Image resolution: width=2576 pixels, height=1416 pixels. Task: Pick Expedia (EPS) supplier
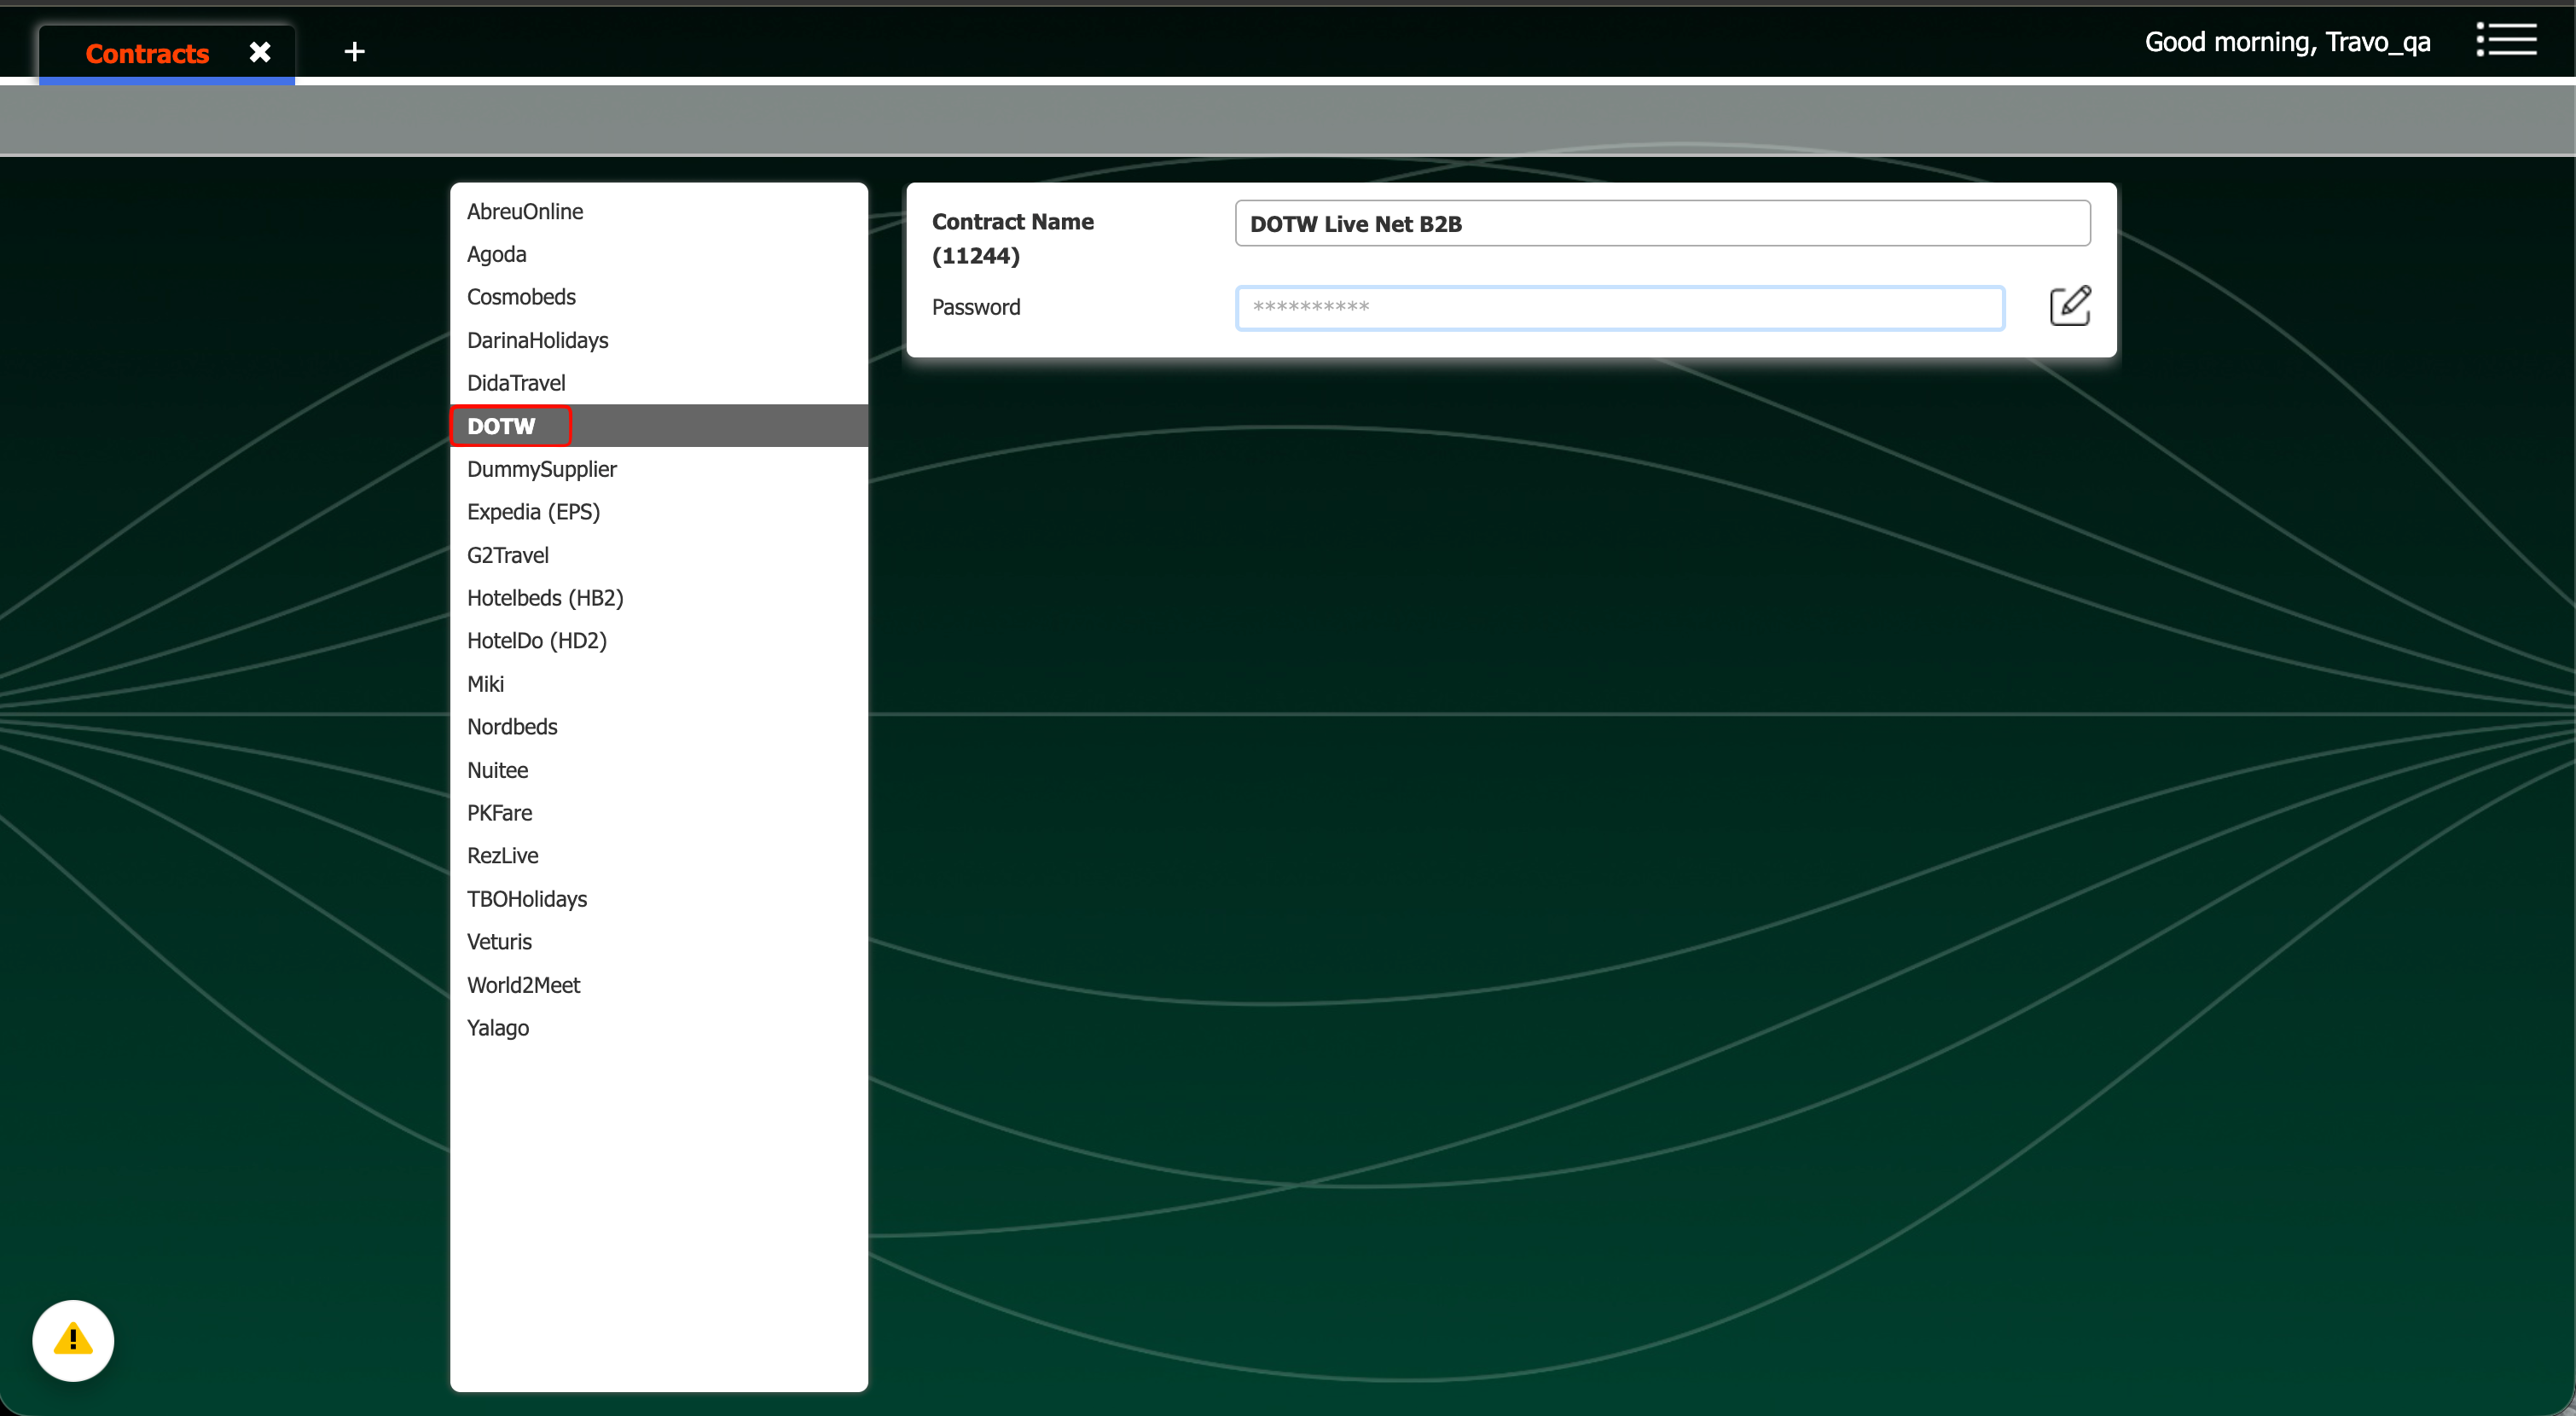pyautogui.click(x=533, y=512)
